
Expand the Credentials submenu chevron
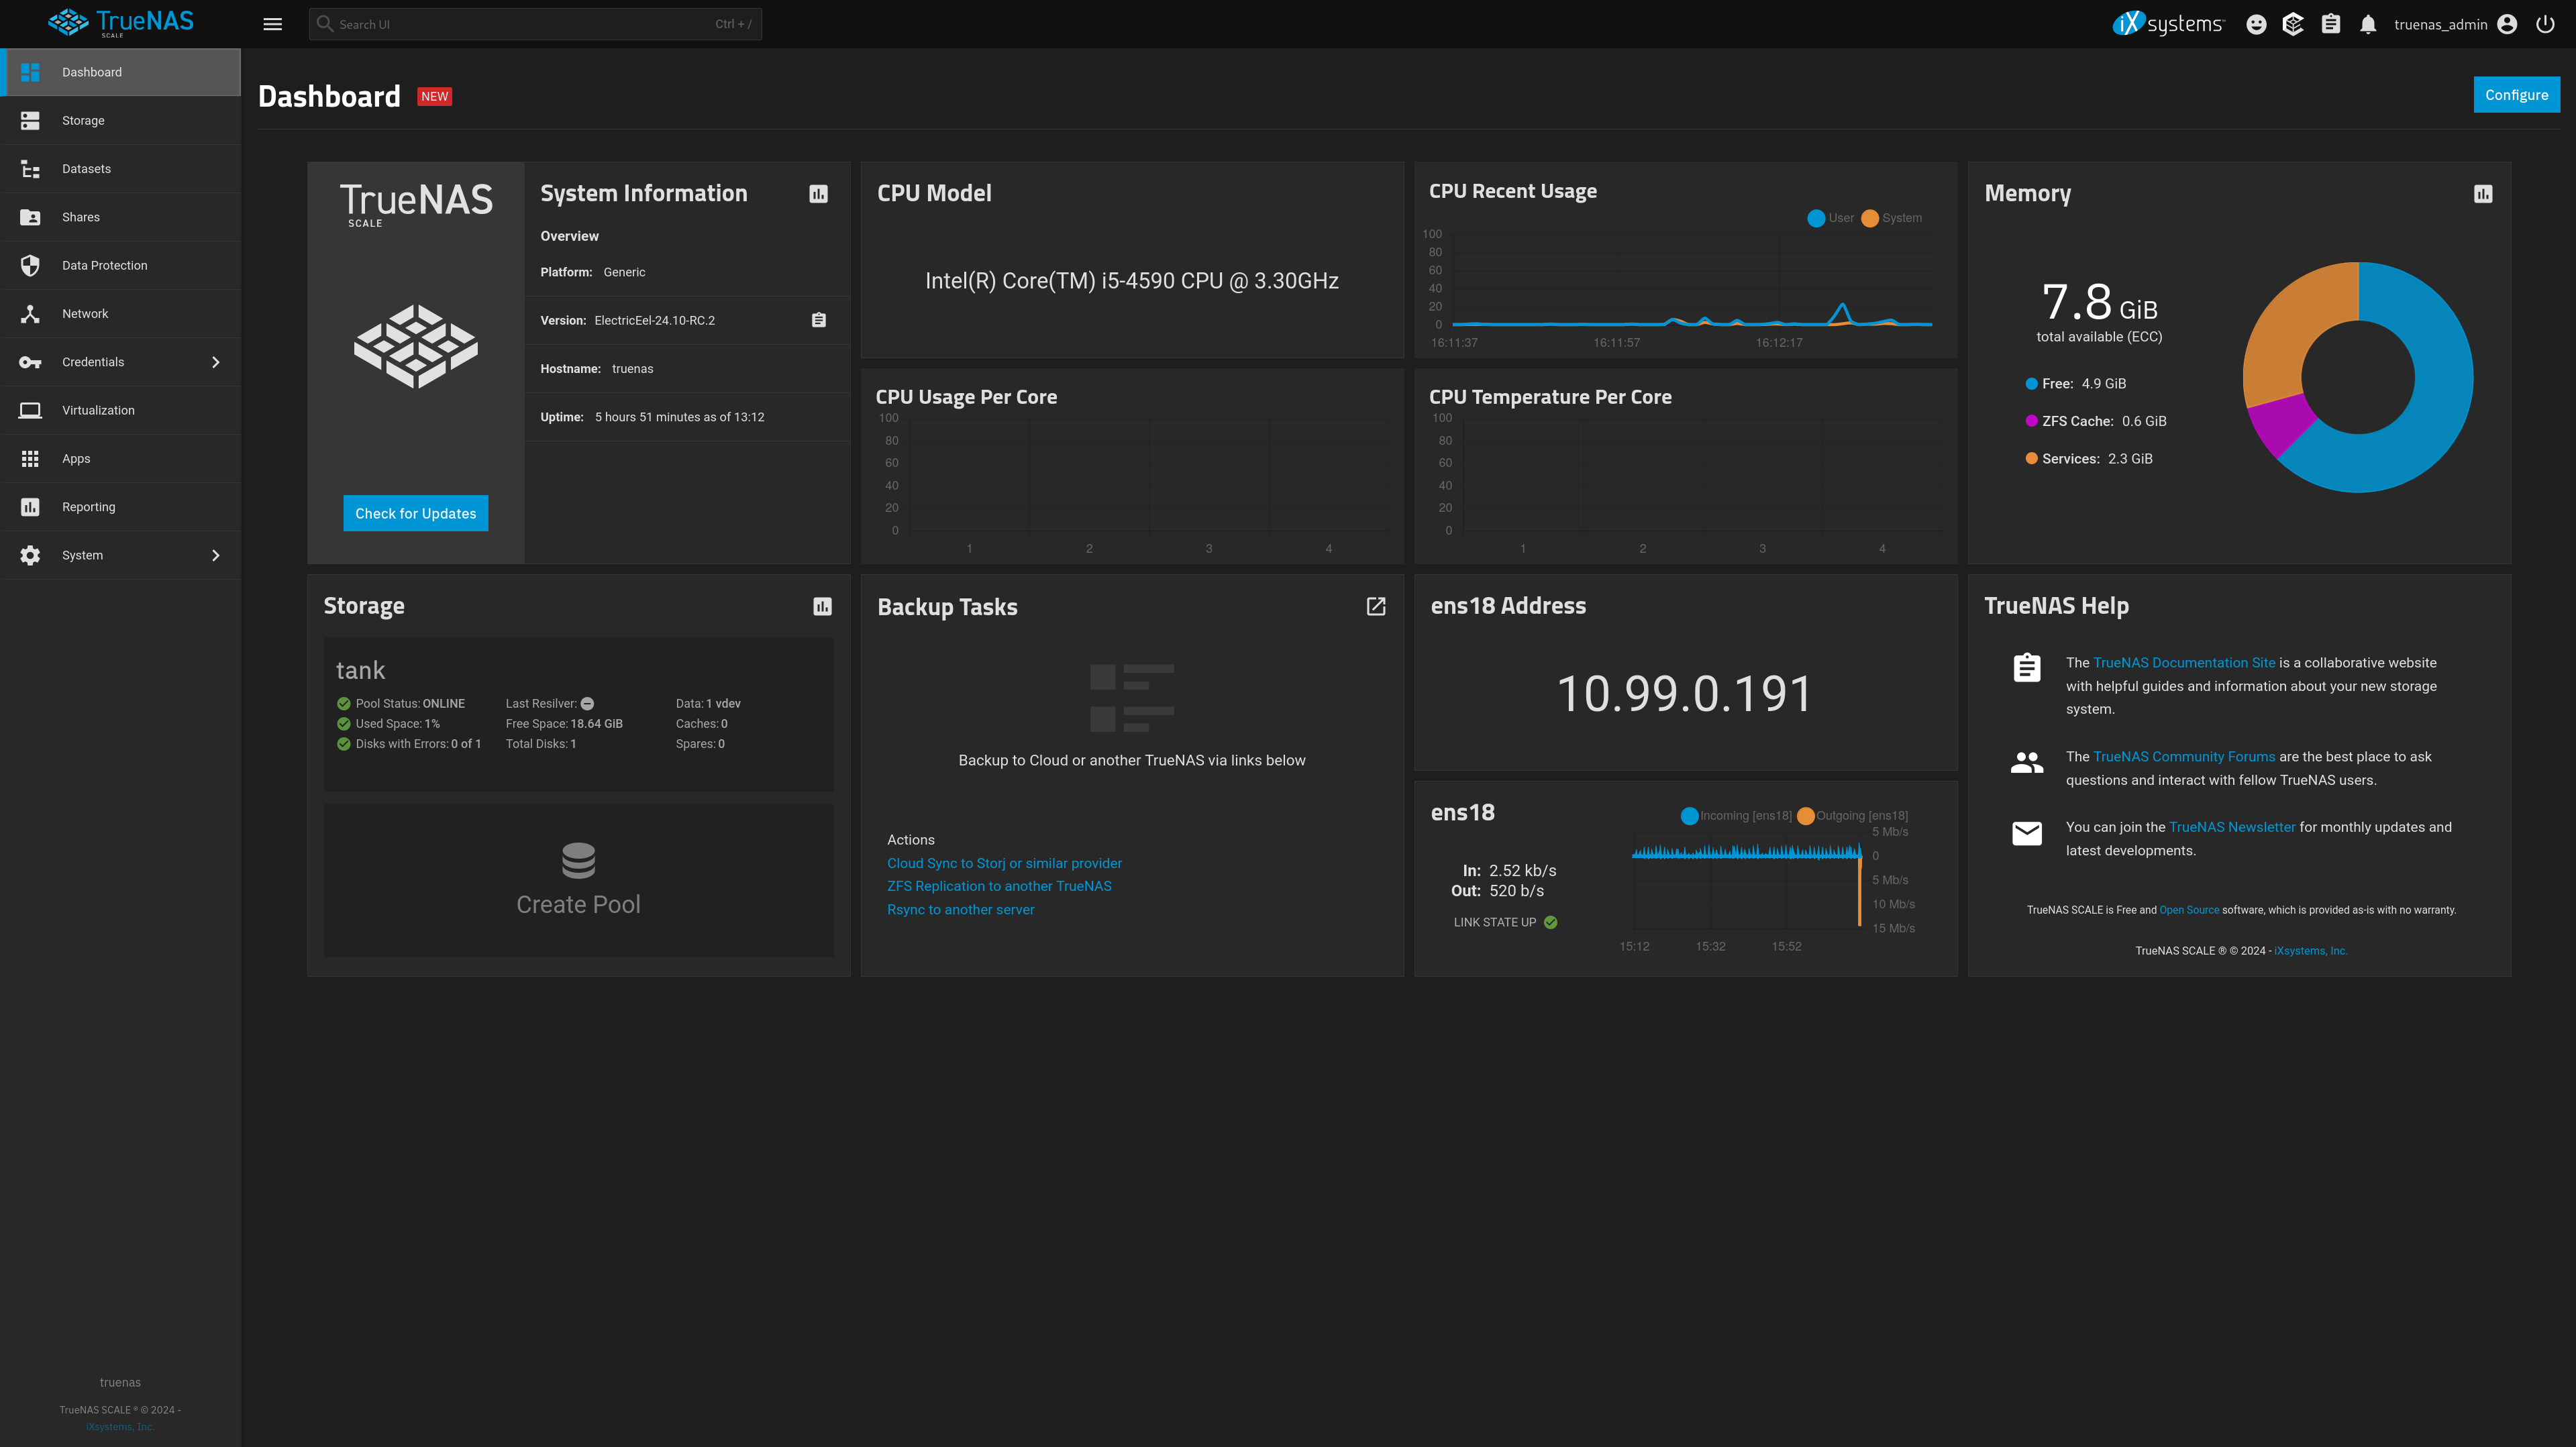coord(215,362)
